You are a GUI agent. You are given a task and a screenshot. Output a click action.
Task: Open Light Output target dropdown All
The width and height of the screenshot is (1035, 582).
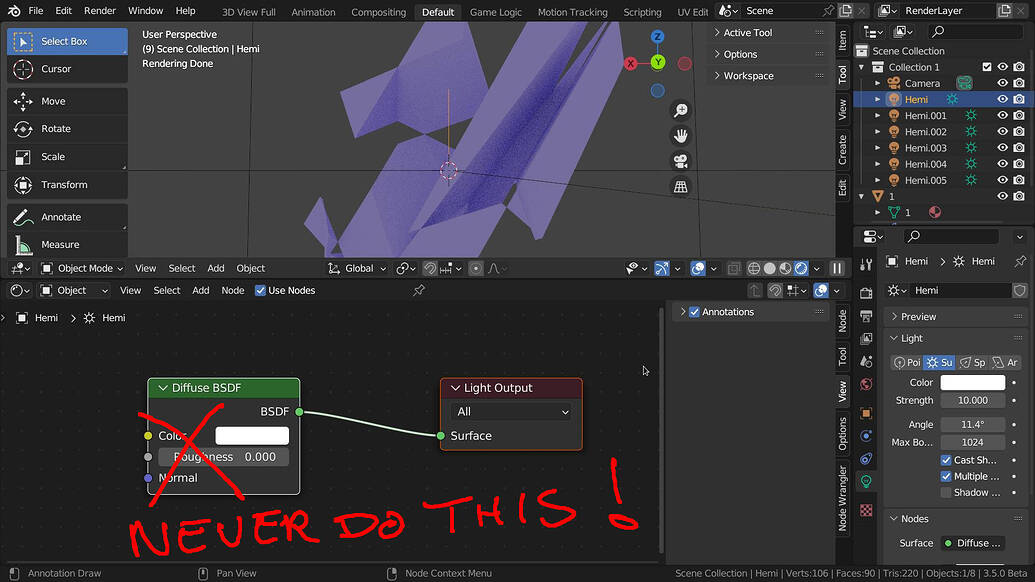(511, 412)
